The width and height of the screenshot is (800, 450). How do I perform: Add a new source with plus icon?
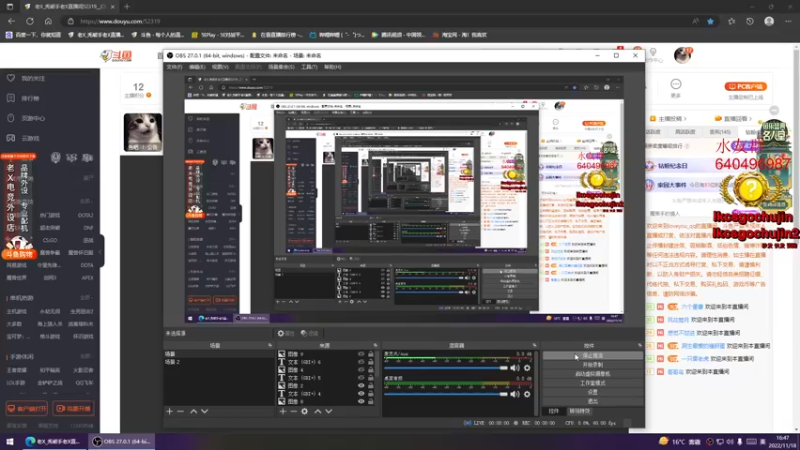tap(283, 411)
